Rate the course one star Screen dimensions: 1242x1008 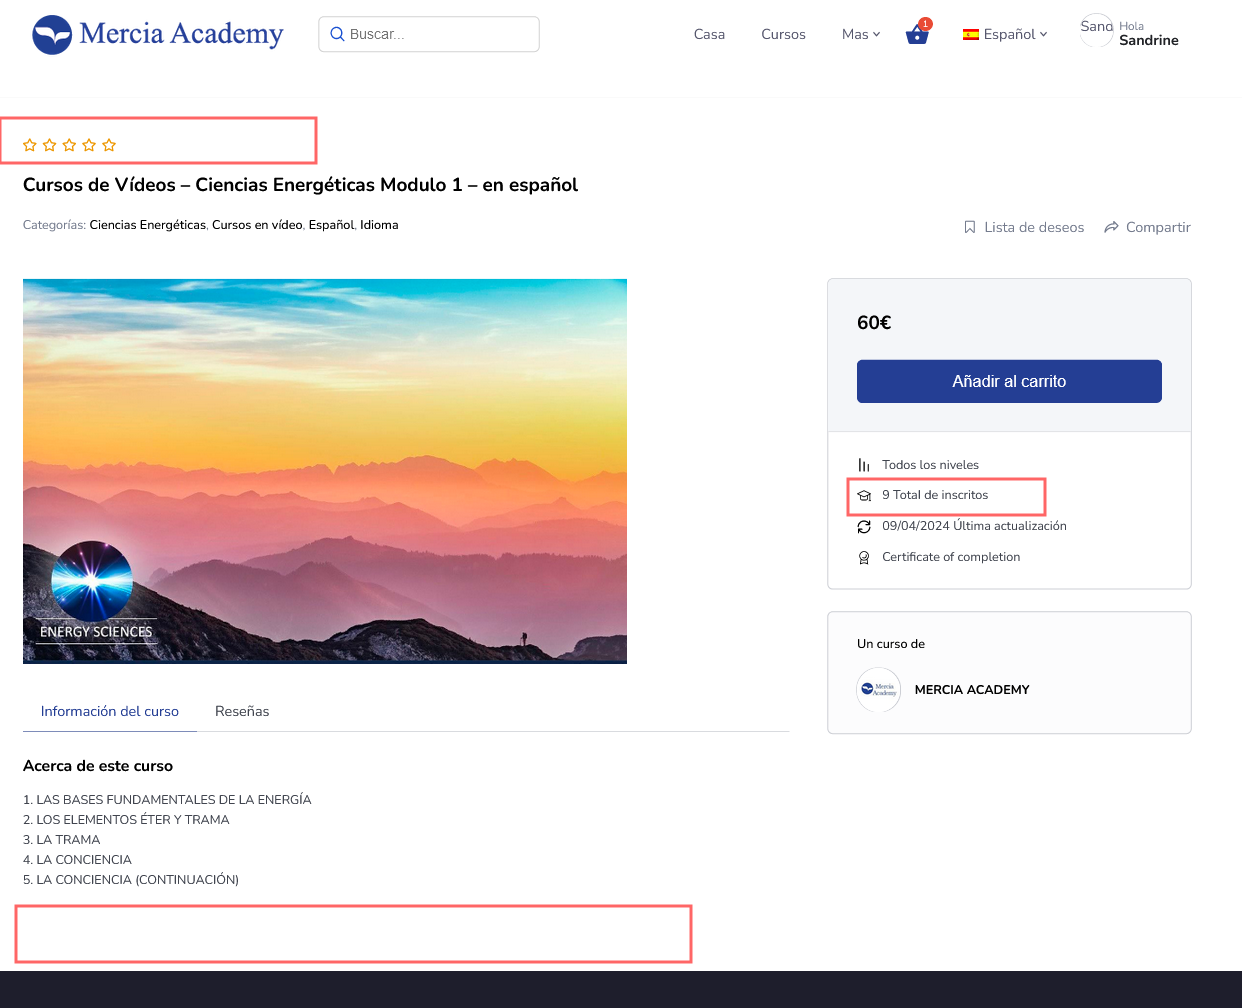(30, 145)
